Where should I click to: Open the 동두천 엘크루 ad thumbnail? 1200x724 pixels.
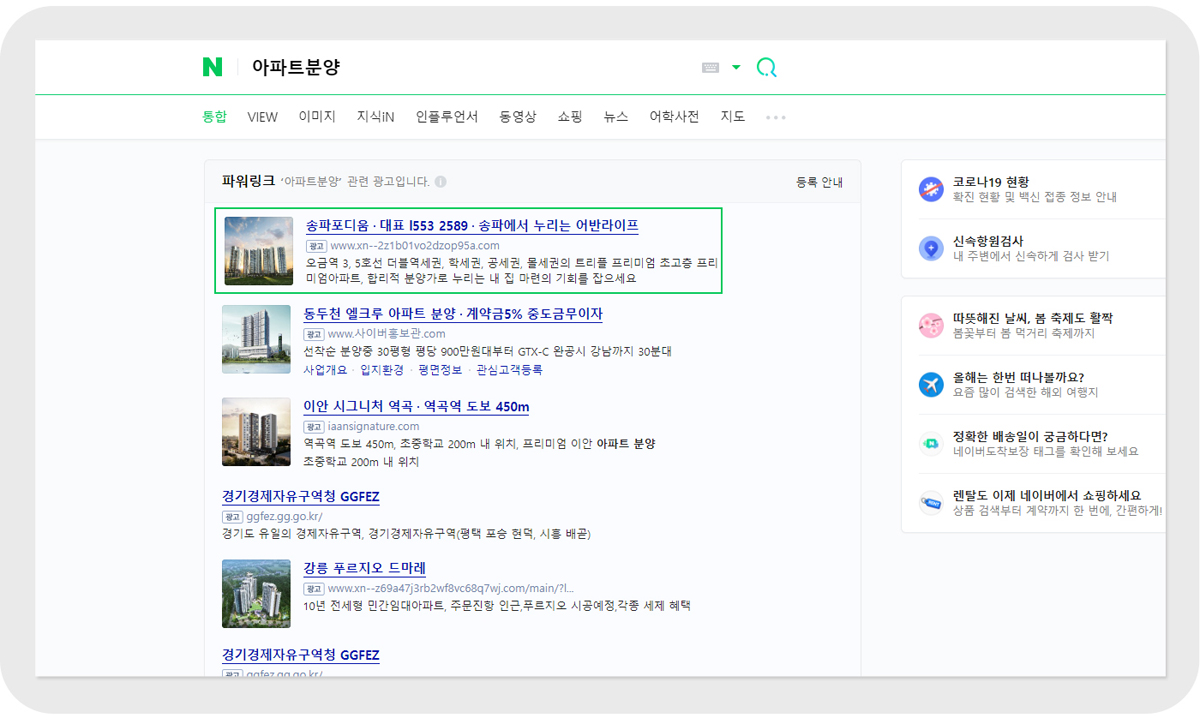[x=257, y=339]
